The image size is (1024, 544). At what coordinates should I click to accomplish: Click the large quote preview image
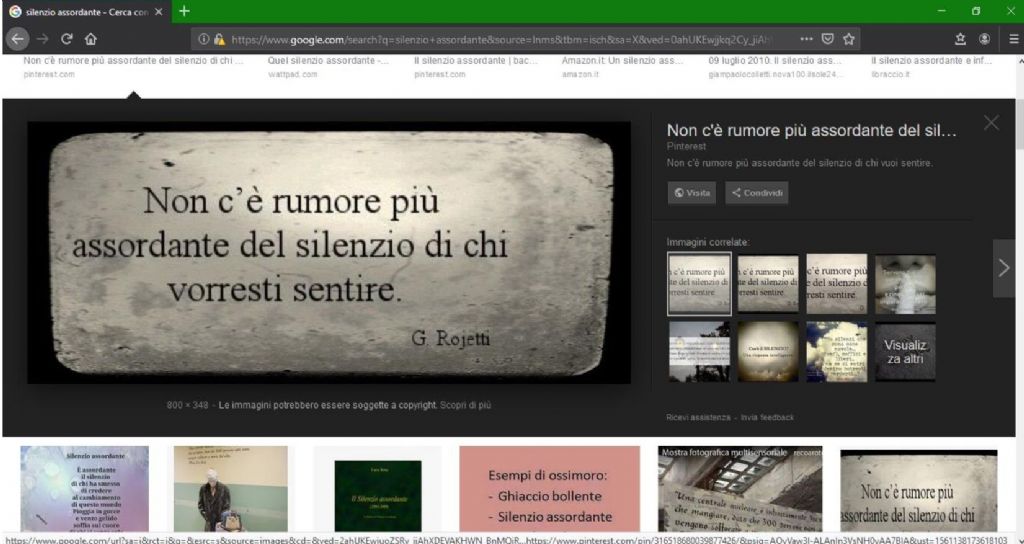coord(329,252)
